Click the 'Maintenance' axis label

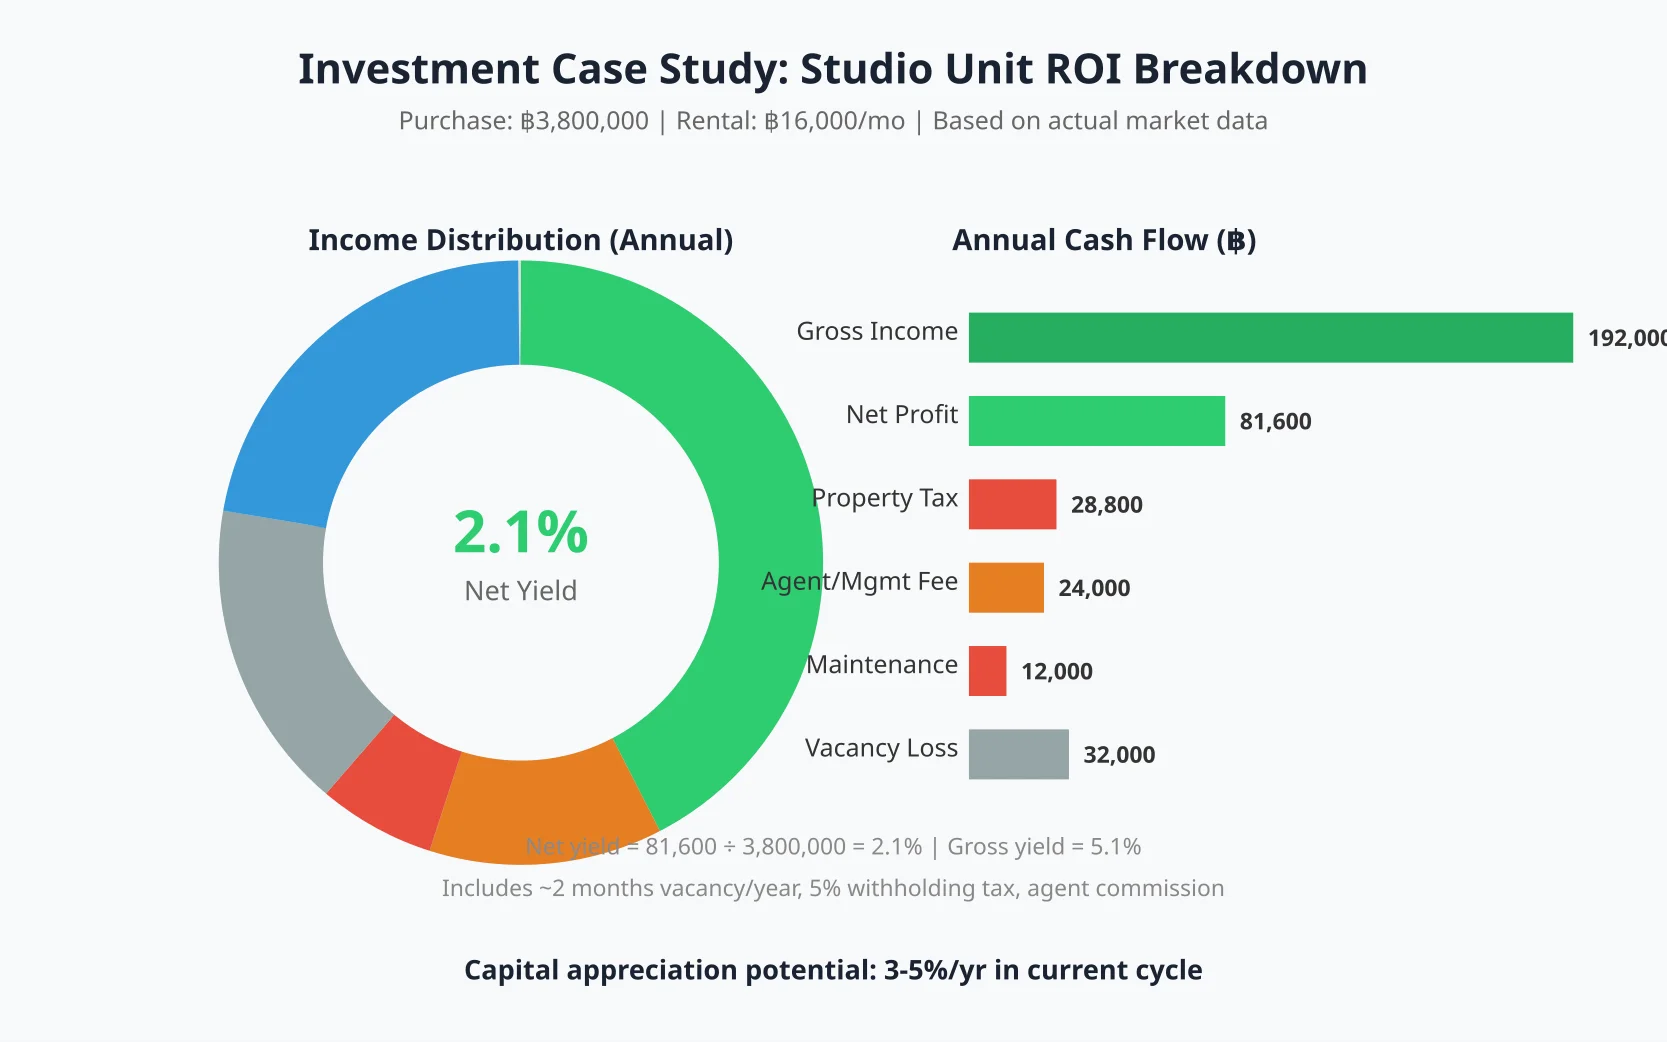coord(882,665)
